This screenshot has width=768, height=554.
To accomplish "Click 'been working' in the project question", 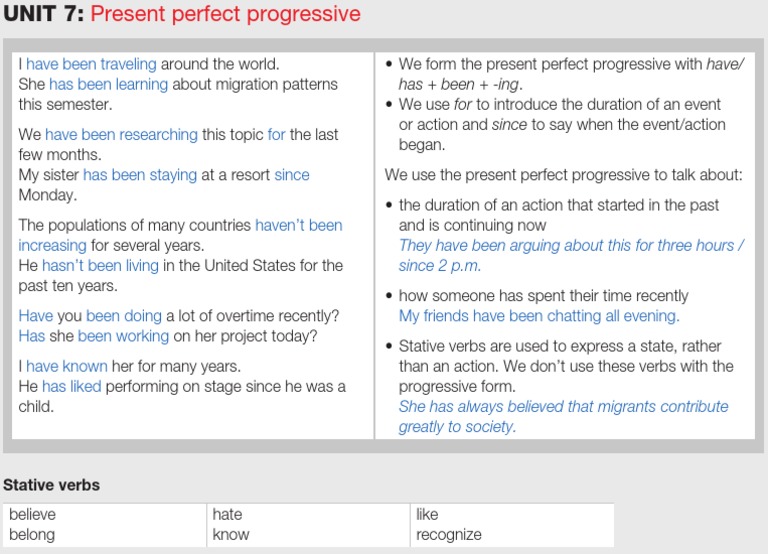I will tap(123, 336).
